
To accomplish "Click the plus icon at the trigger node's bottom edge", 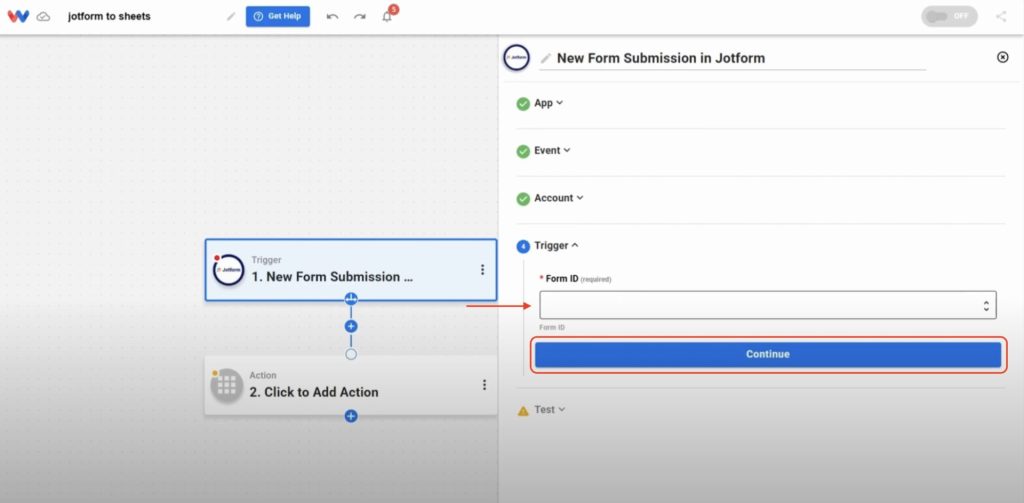I will [351, 299].
